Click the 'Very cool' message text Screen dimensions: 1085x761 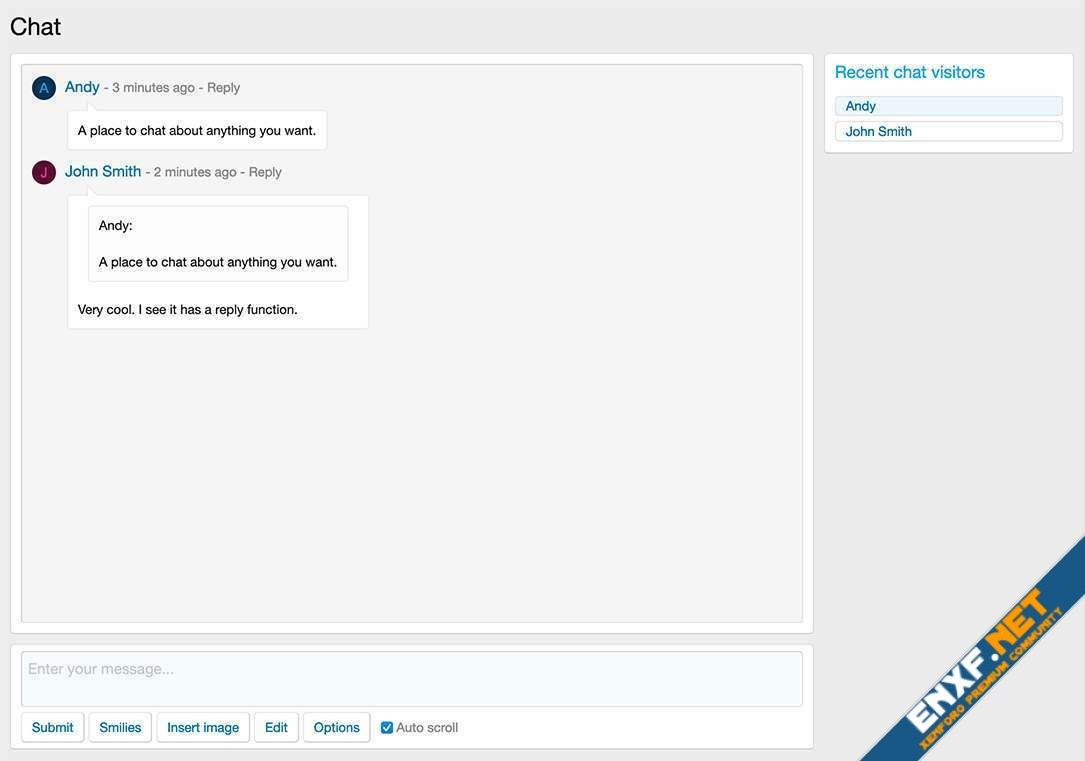[x=188, y=310]
